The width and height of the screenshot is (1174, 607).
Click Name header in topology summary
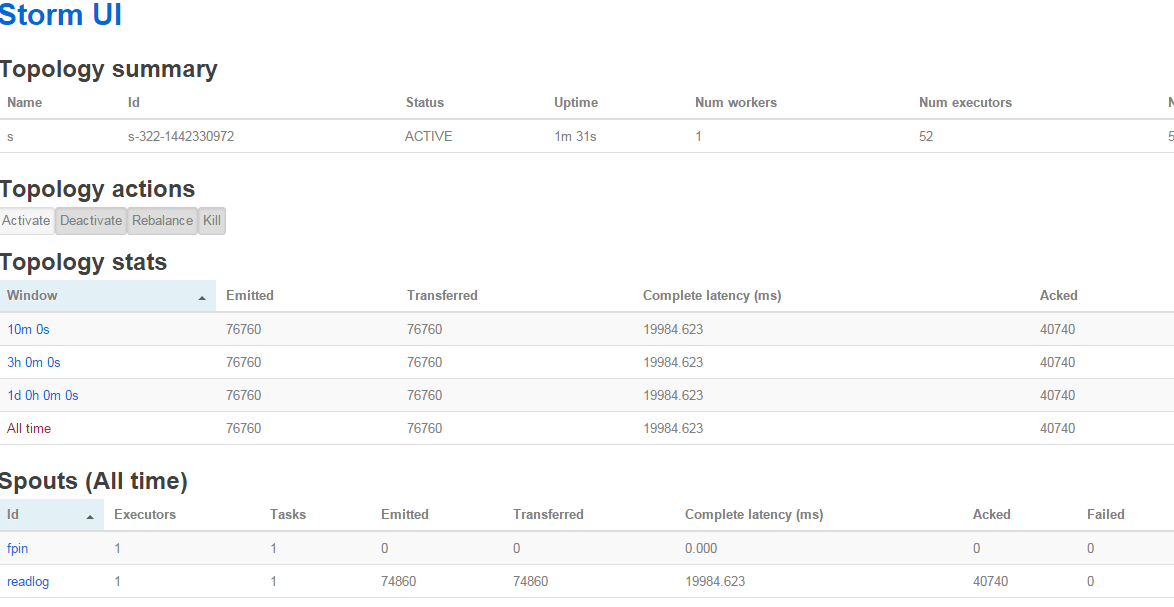pyautogui.click(x=25, y=103)
